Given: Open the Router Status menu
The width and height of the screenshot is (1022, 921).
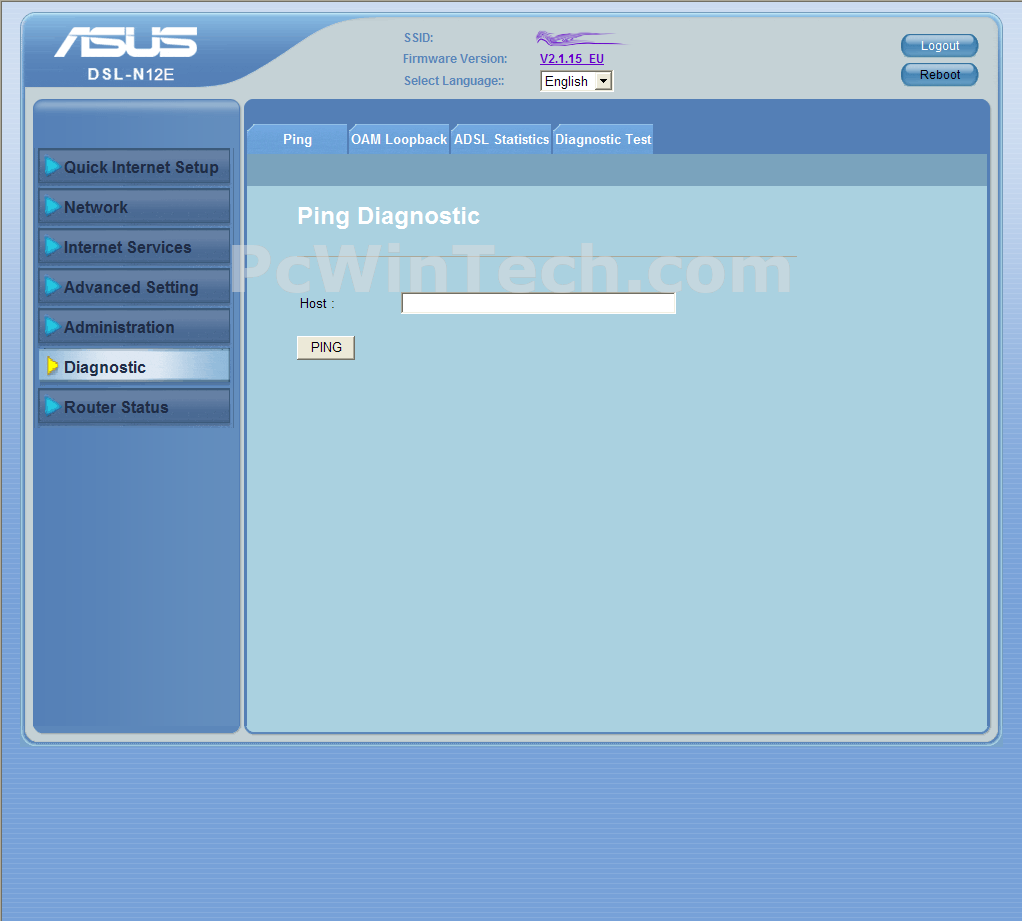Looking at the screenshot, I should coord(134,407).
